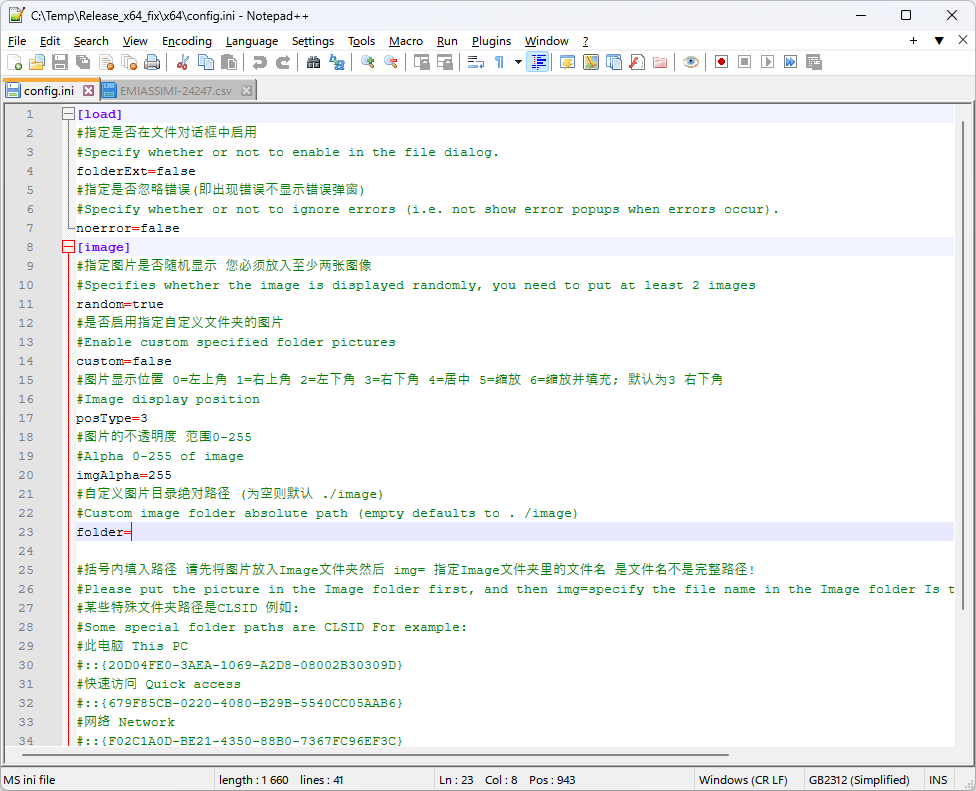Screen dimensions: 976x791
Task: Click the Stop recording macro icon
Action: [x=744, y=62]
